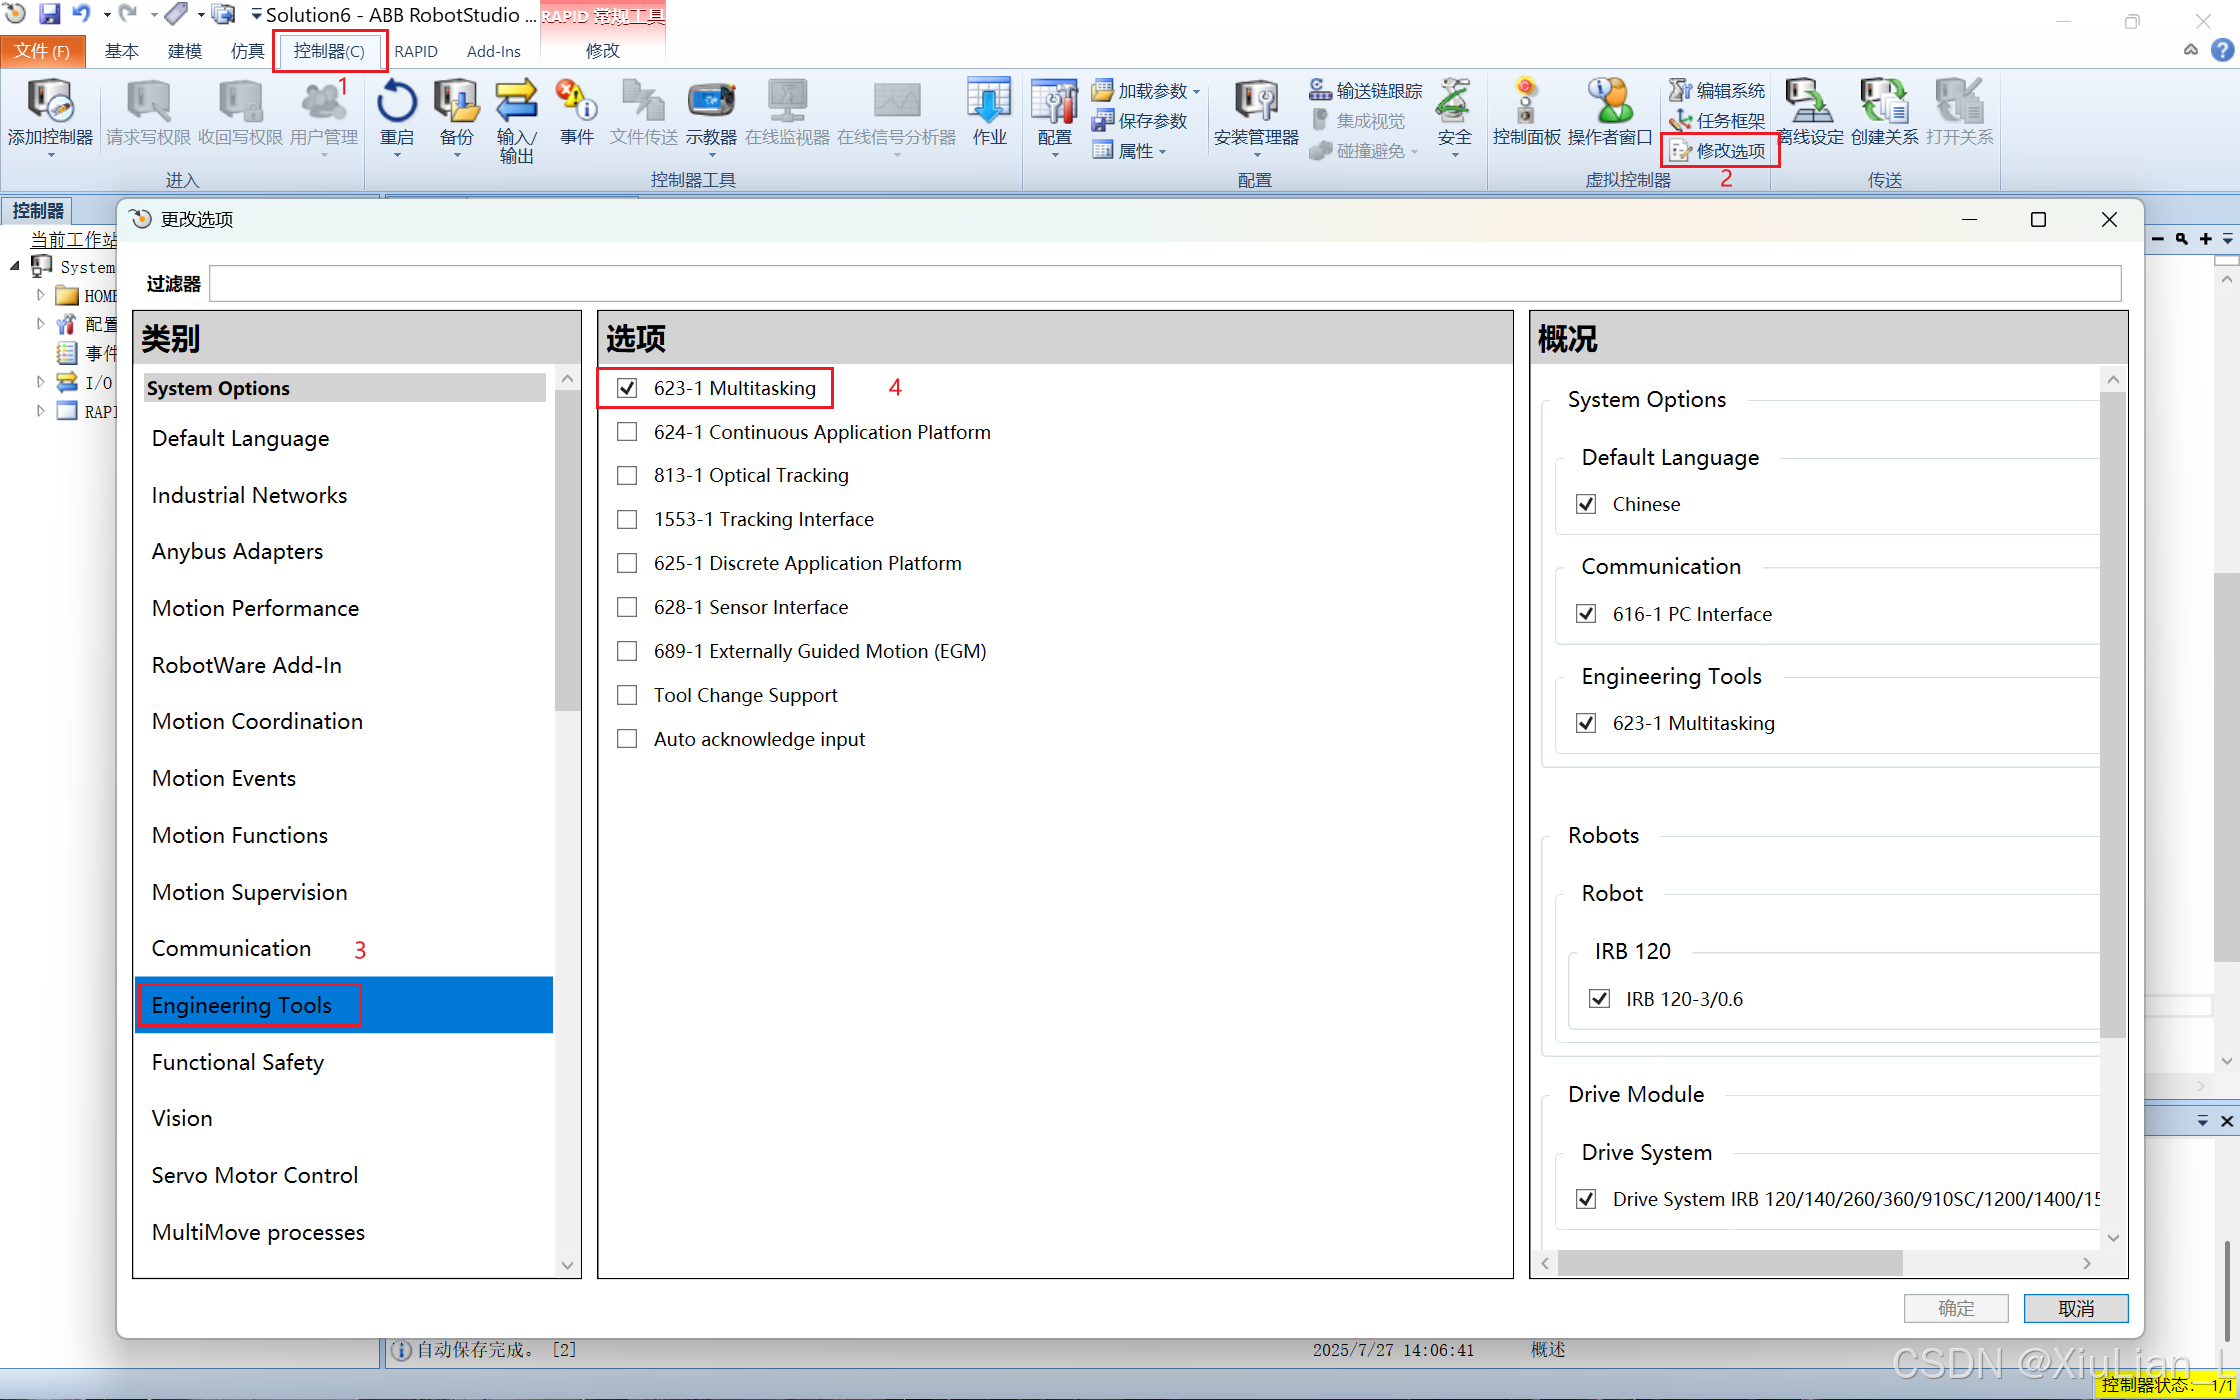Image resolution: width=2240 pixels, height=1400 pixels.
Task: Collapse the System tree node
Action: tap(15, 266)
